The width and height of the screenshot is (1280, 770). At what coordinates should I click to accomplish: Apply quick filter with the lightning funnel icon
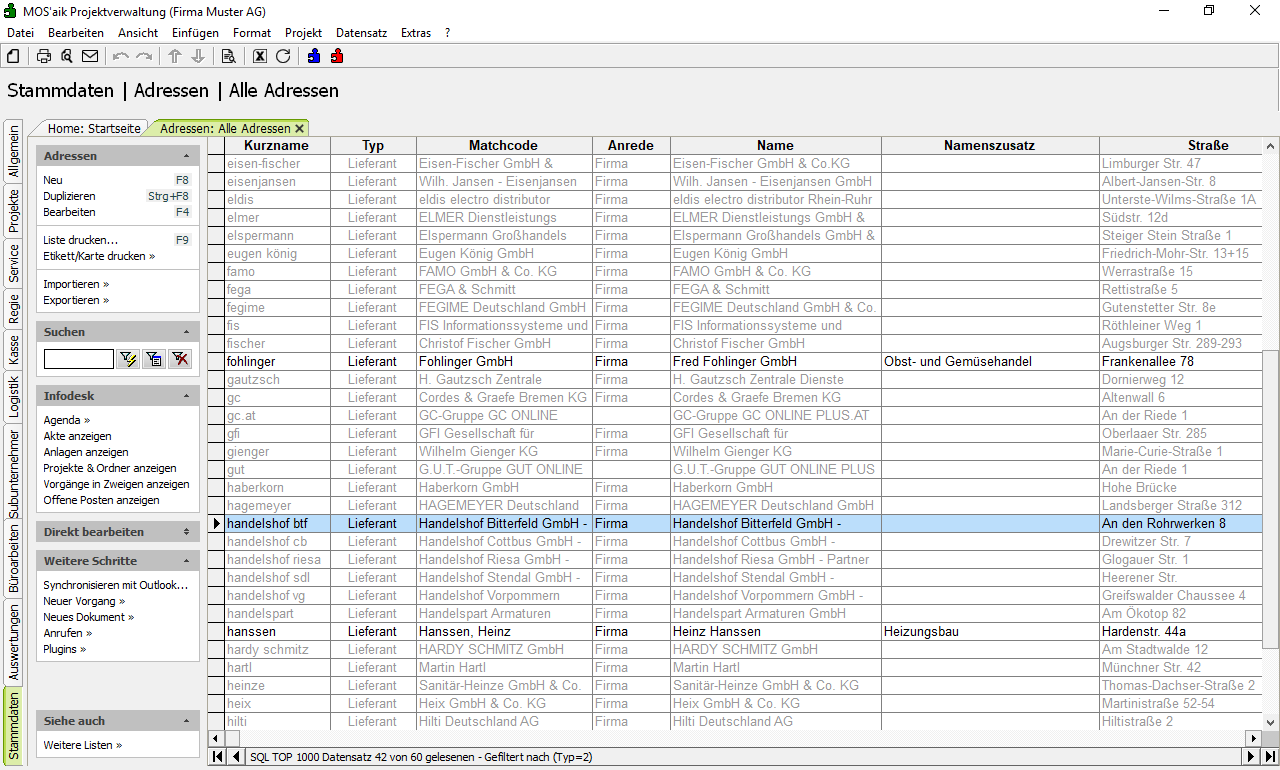click(128, 359)
